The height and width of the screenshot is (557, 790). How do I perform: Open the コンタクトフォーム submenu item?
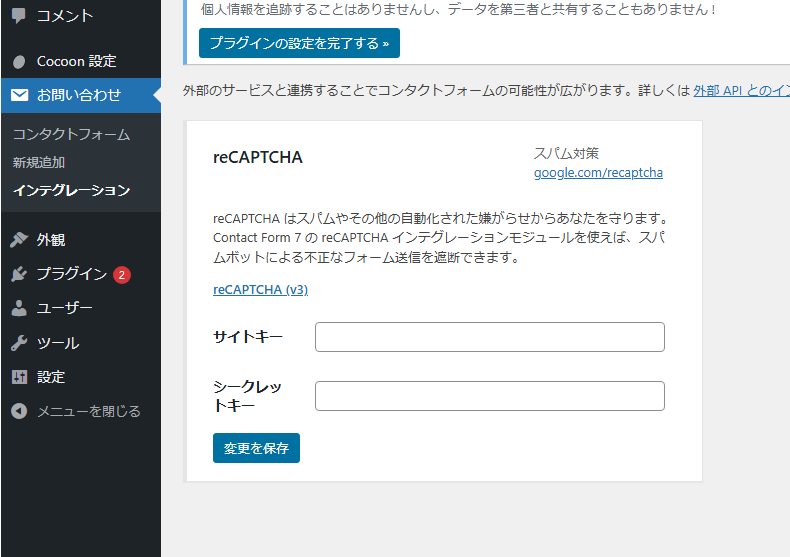point(71,134)
